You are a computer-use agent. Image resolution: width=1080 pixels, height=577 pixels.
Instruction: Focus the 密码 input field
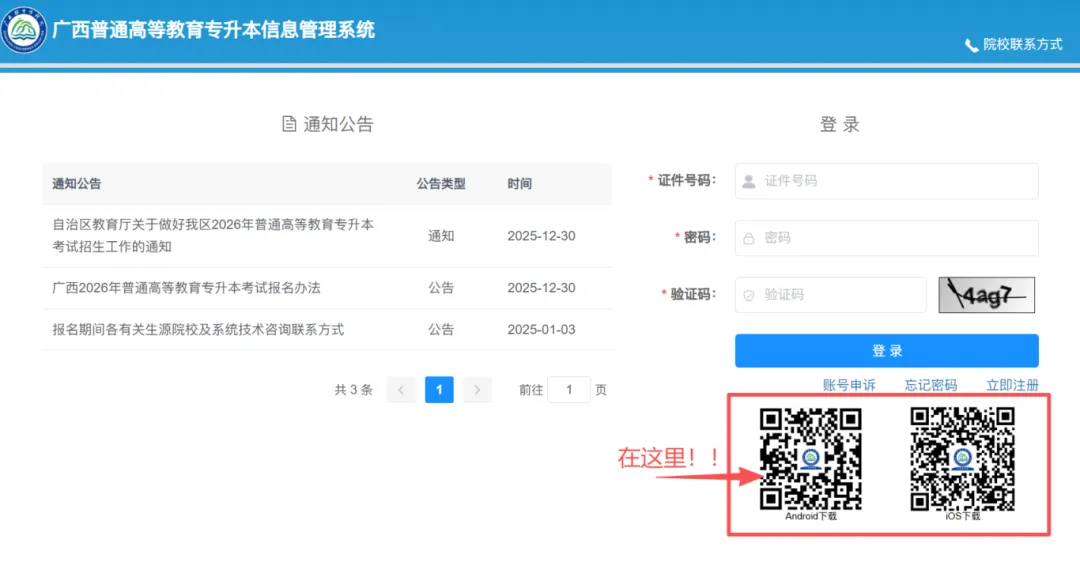tap(886, 238)
